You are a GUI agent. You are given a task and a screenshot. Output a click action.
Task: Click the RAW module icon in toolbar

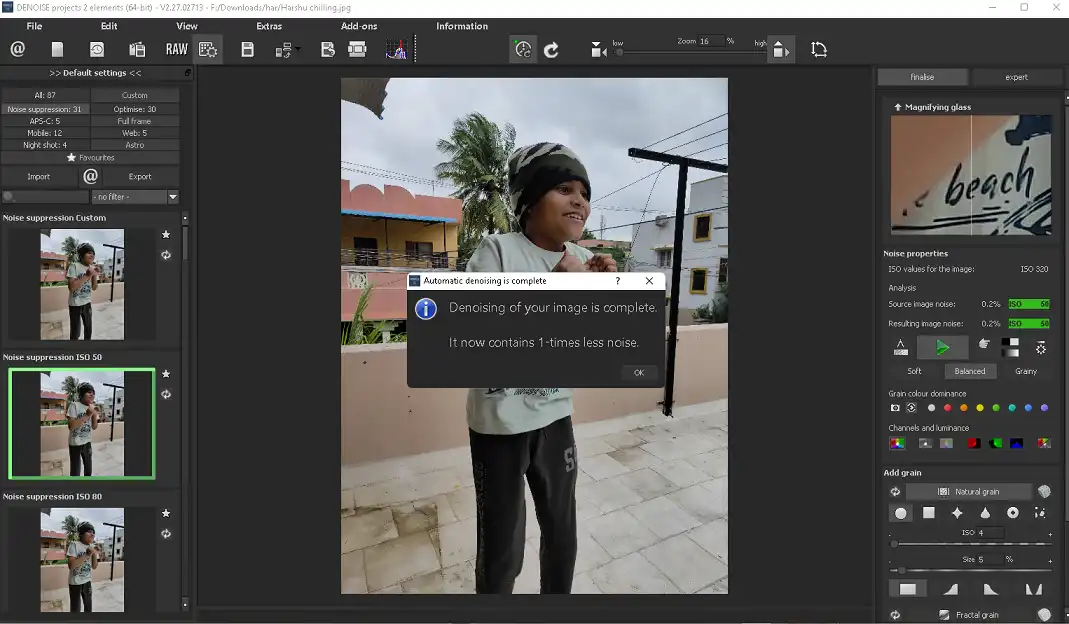[x=176, y=49]
